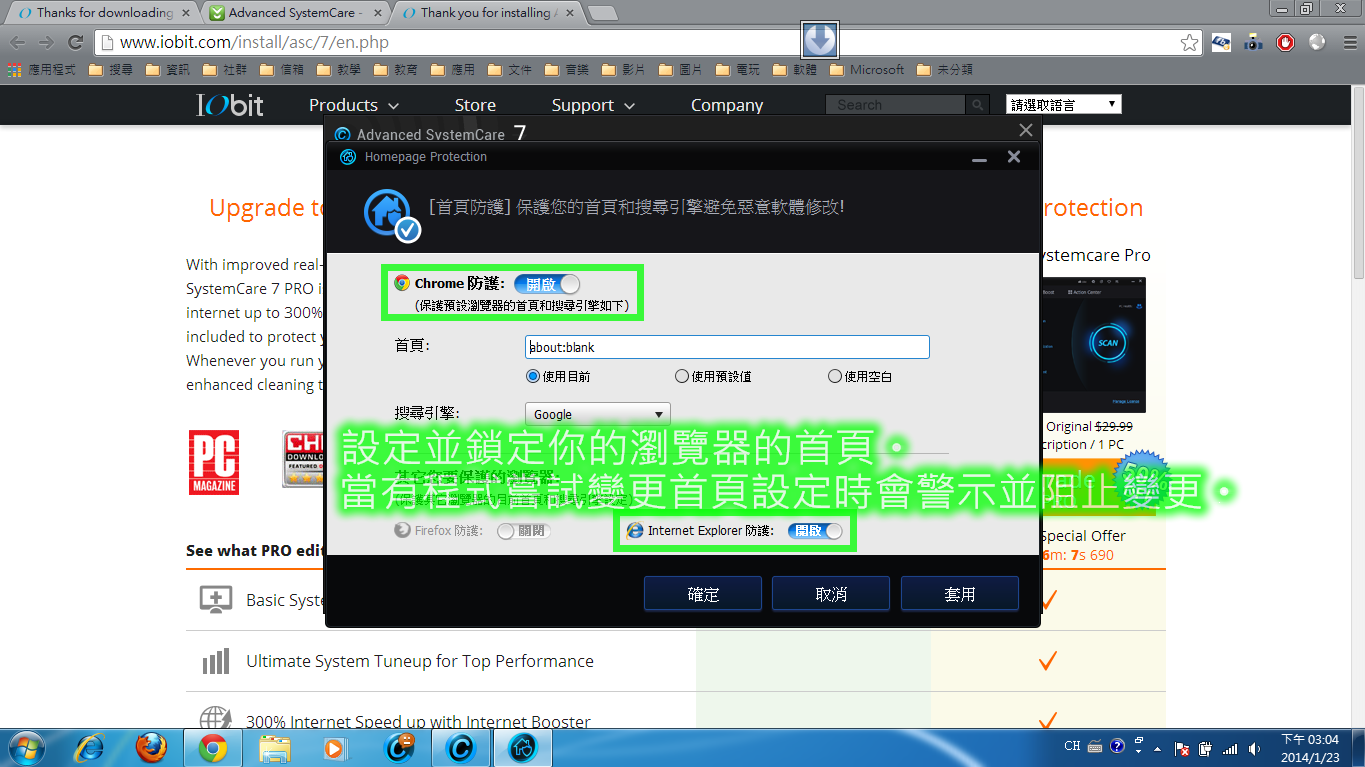
Task: Select the 使用預設值 radio option
Action: tap(713, 377)
